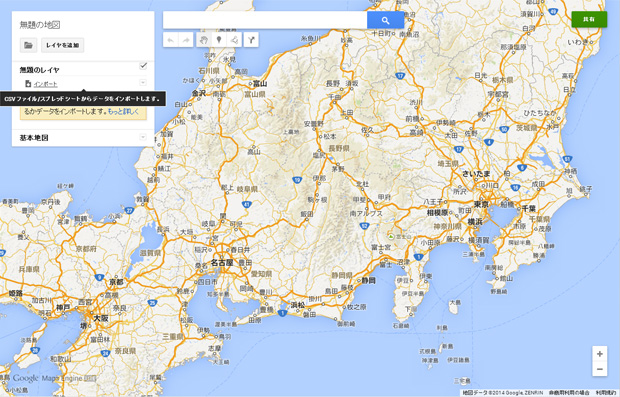Open the 商用利用の場合 footer link

point(569,393)
